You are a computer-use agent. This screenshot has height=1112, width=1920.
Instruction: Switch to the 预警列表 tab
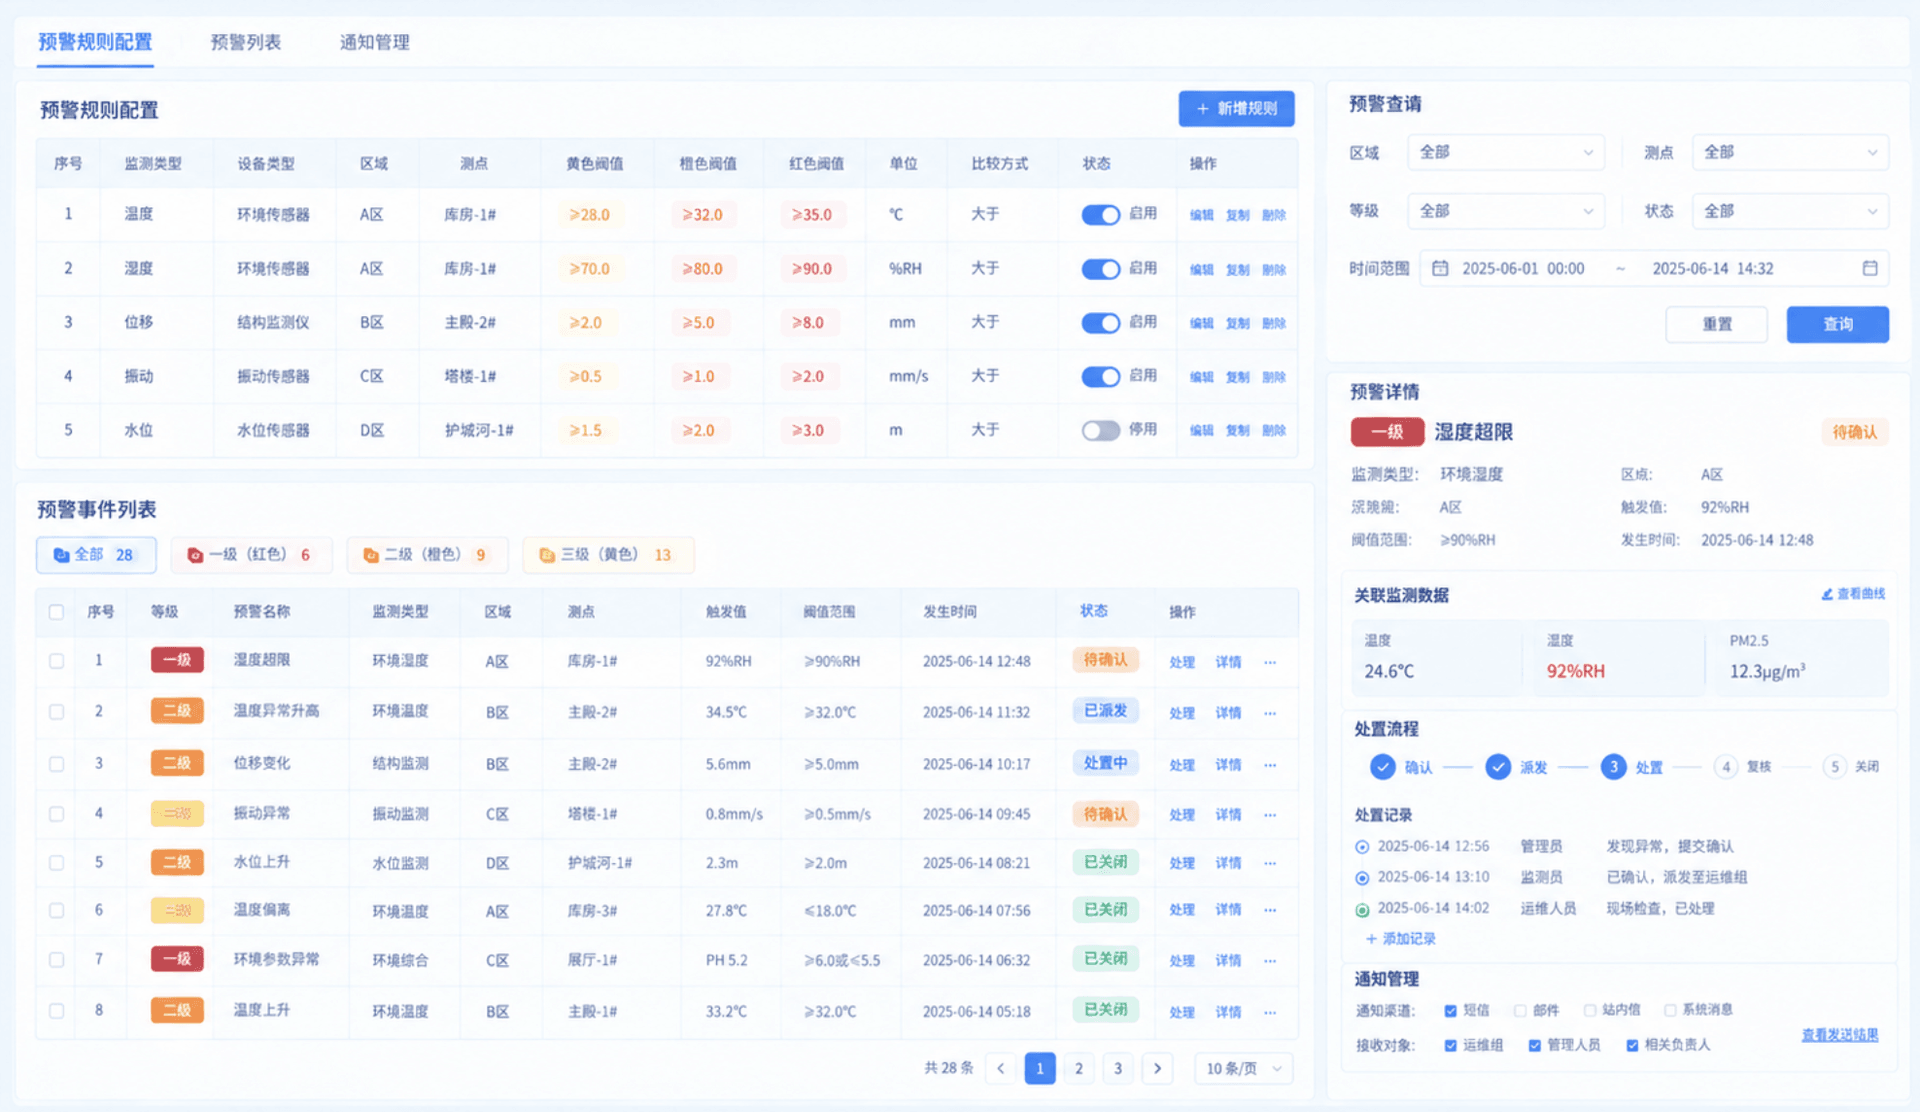pos(245,42)
